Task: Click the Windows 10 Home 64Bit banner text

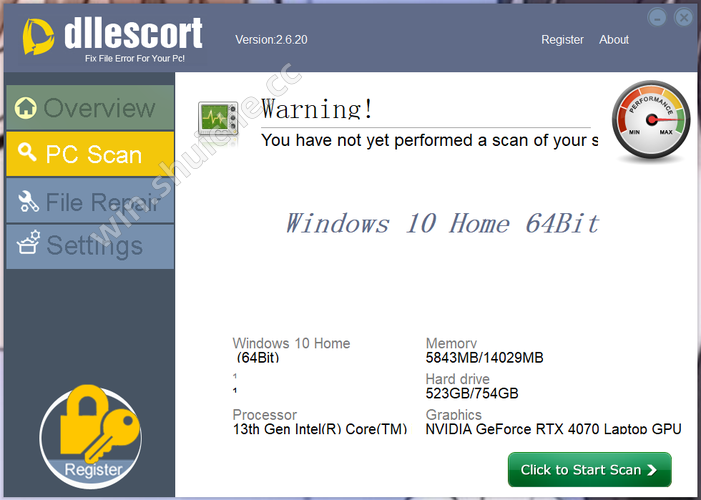Action: pos(442,223)
